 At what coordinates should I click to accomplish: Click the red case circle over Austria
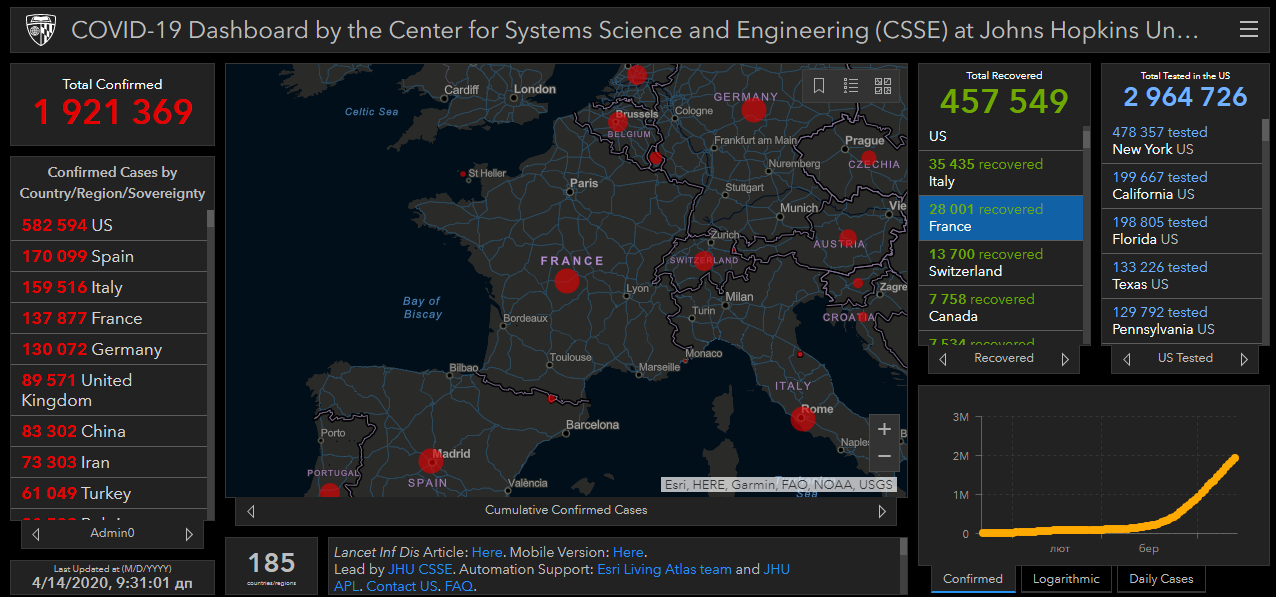pos(848,239)
